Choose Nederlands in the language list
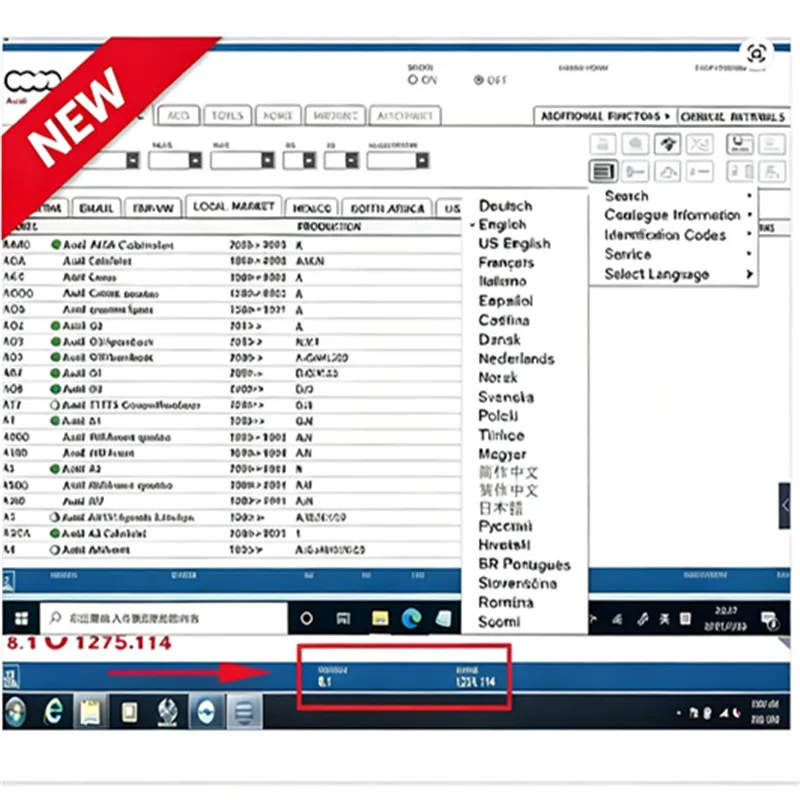Viewport: 800px width, 800px height. click(x=516, y=359)
